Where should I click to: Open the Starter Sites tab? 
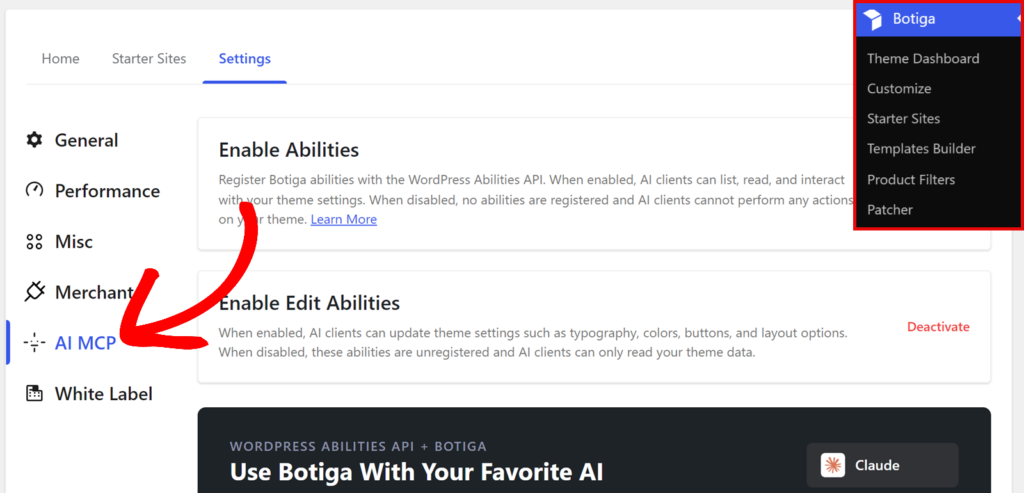[x=149, y=59]
